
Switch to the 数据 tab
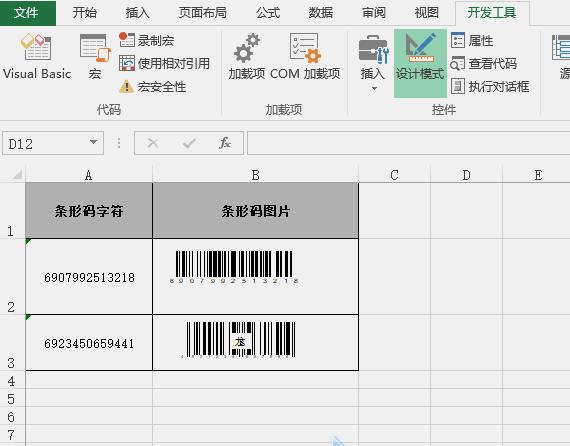coord(321,13)
